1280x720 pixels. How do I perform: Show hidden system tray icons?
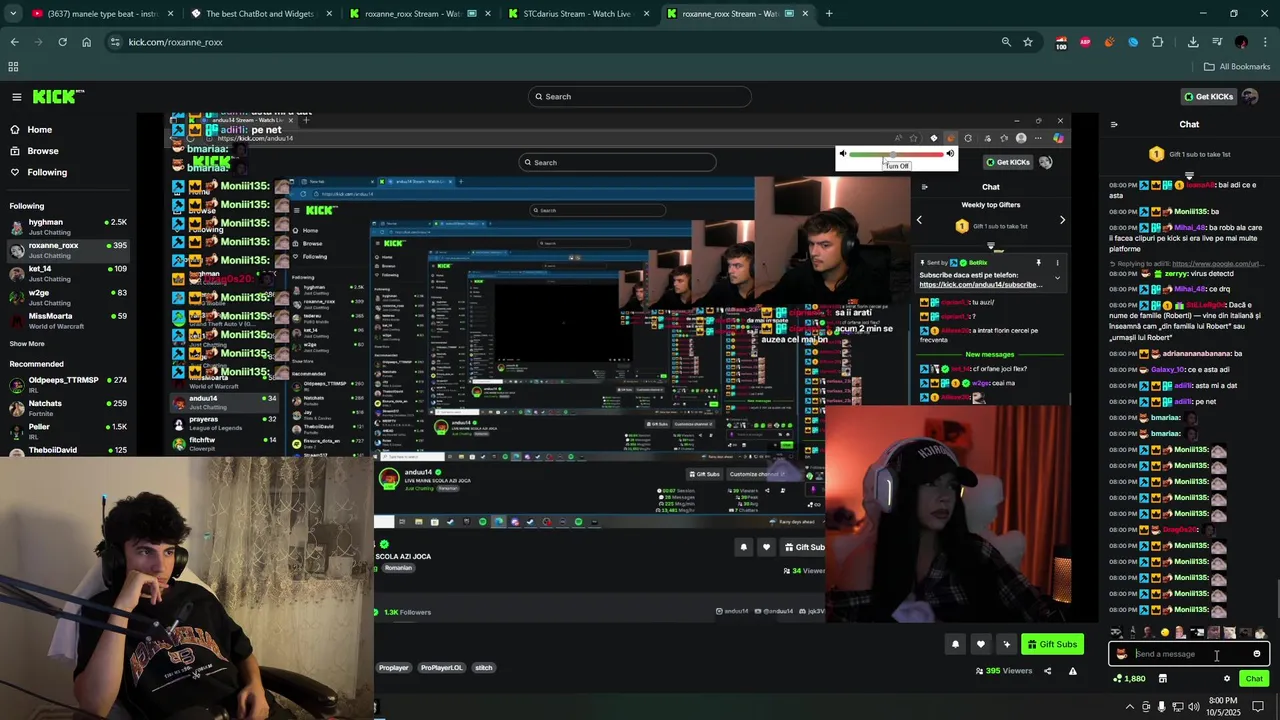point(1130,707)
